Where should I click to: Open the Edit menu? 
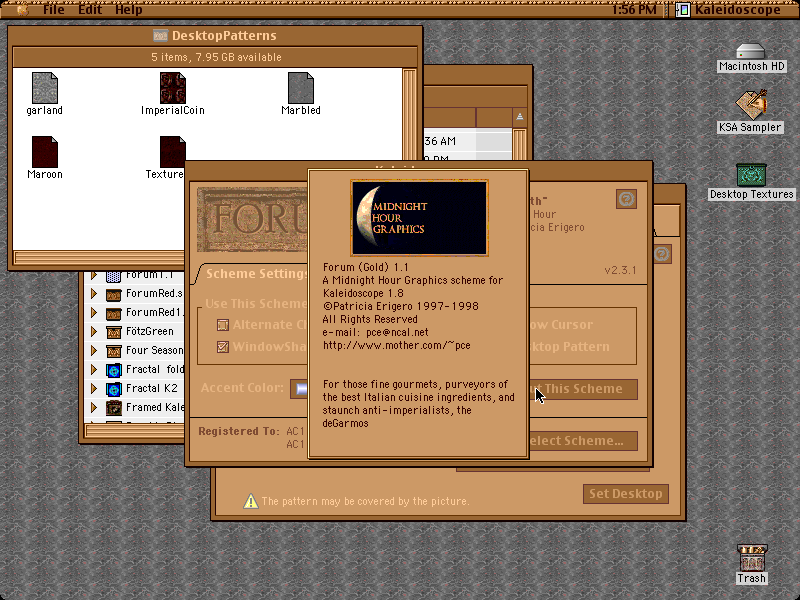90,10
